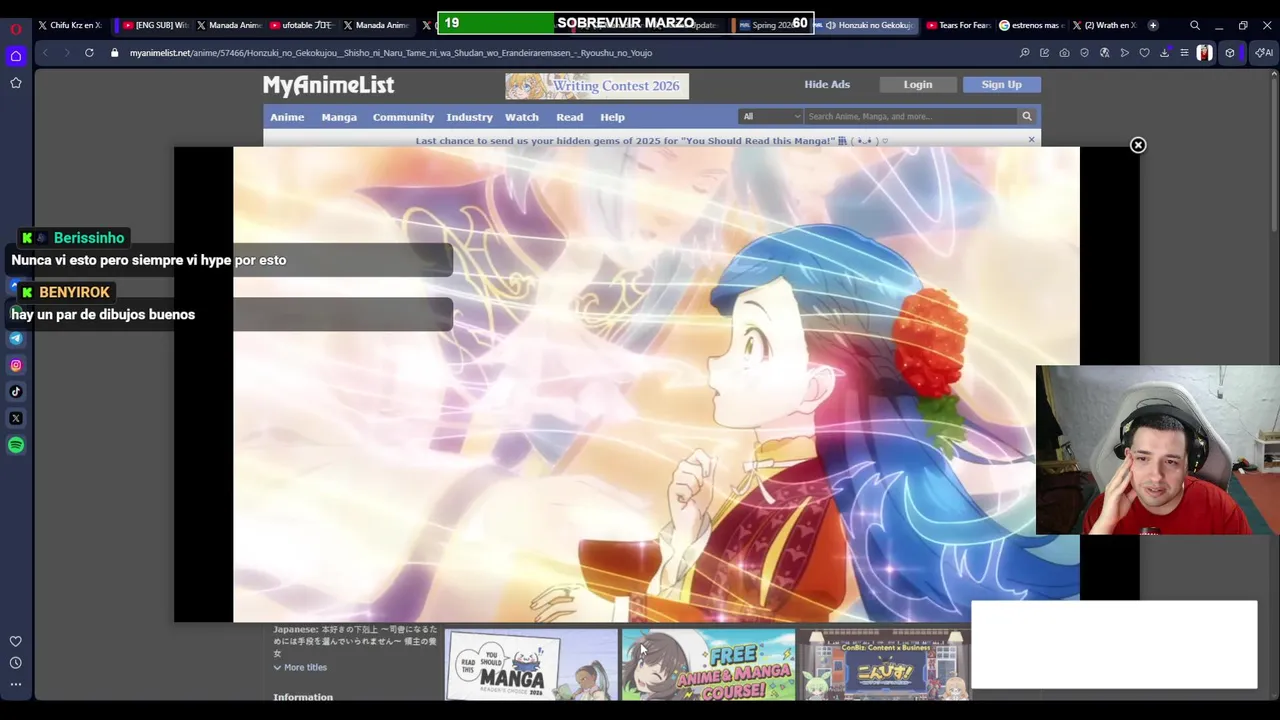Switch to (2) Wrath en X tab
This screenshot has width=1280, height=720.
(1104, 25)
